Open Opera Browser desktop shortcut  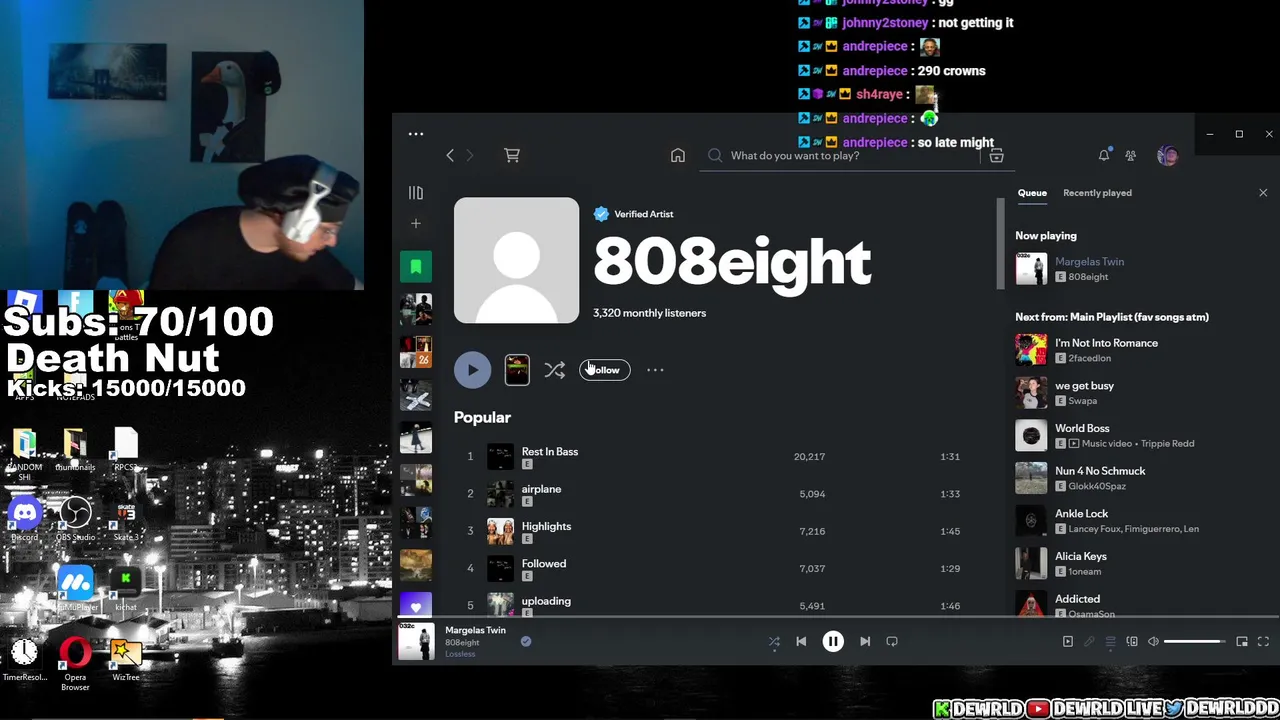75,665
